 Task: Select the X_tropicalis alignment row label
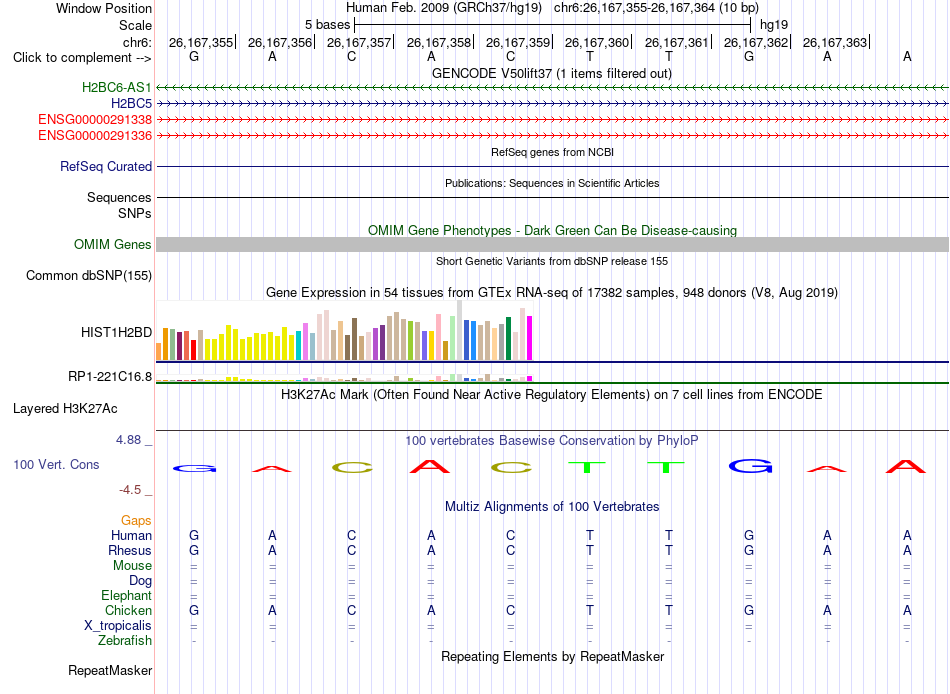[118, 626]
